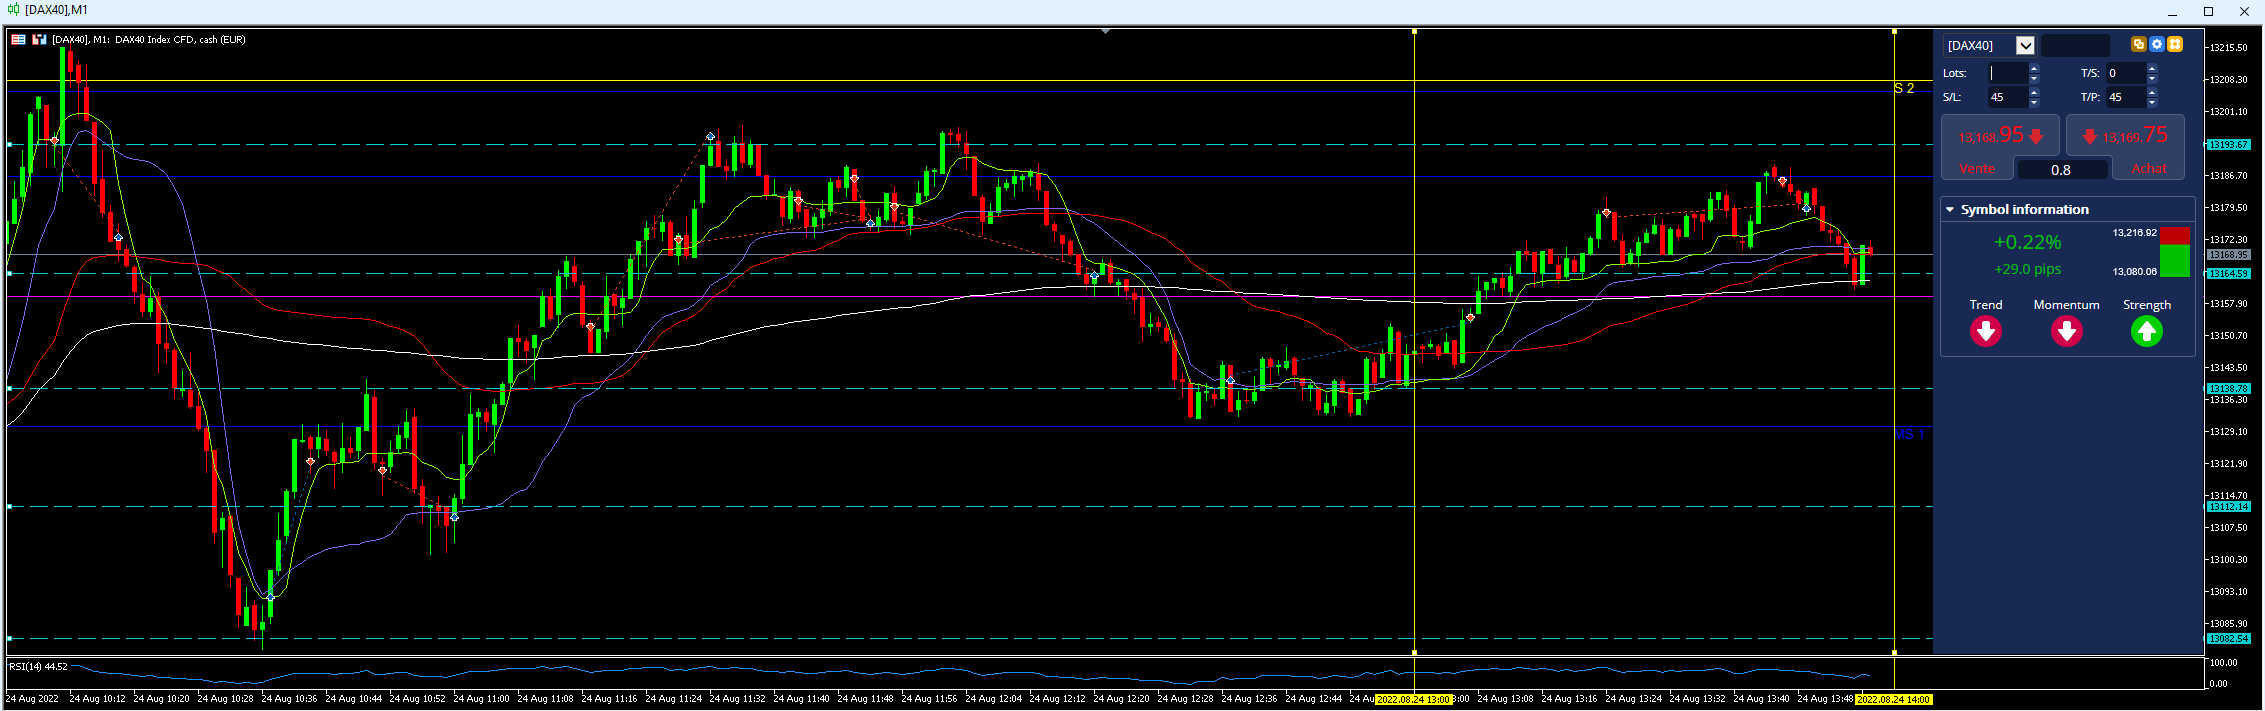Click the 2022.08.24 13:00 time marker

(x=1414, y=699)
